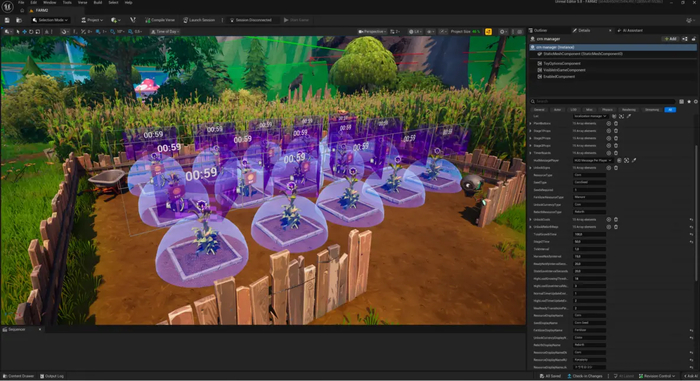Expand the UnlockCosts array

tap(531, 220)
